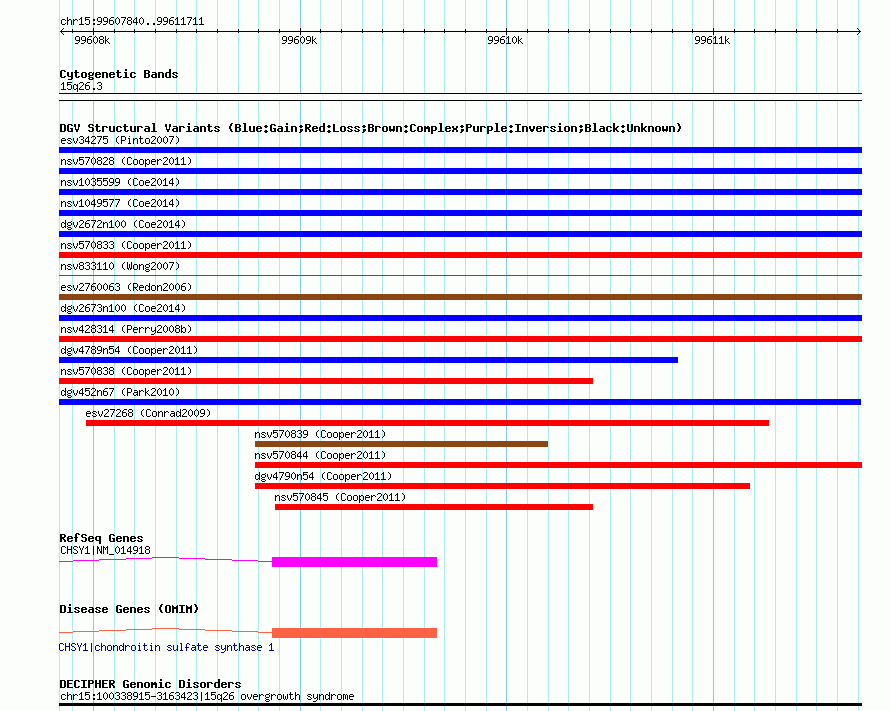Click the red loss bar under nsv570833
Image resolution: width=890 pixels, height=711 pixels.
pos(460,255)
